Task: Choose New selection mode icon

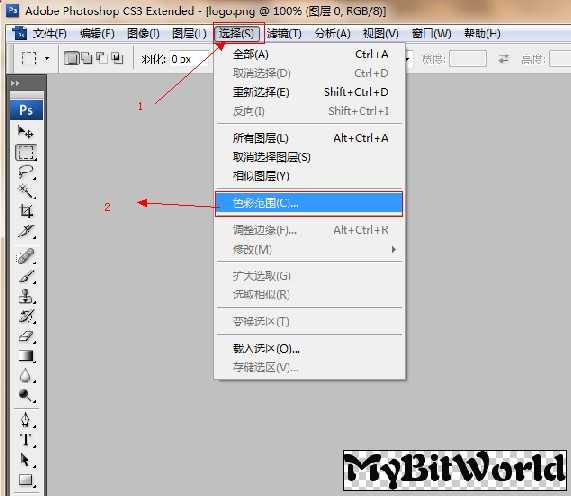Action: [71, 58]
